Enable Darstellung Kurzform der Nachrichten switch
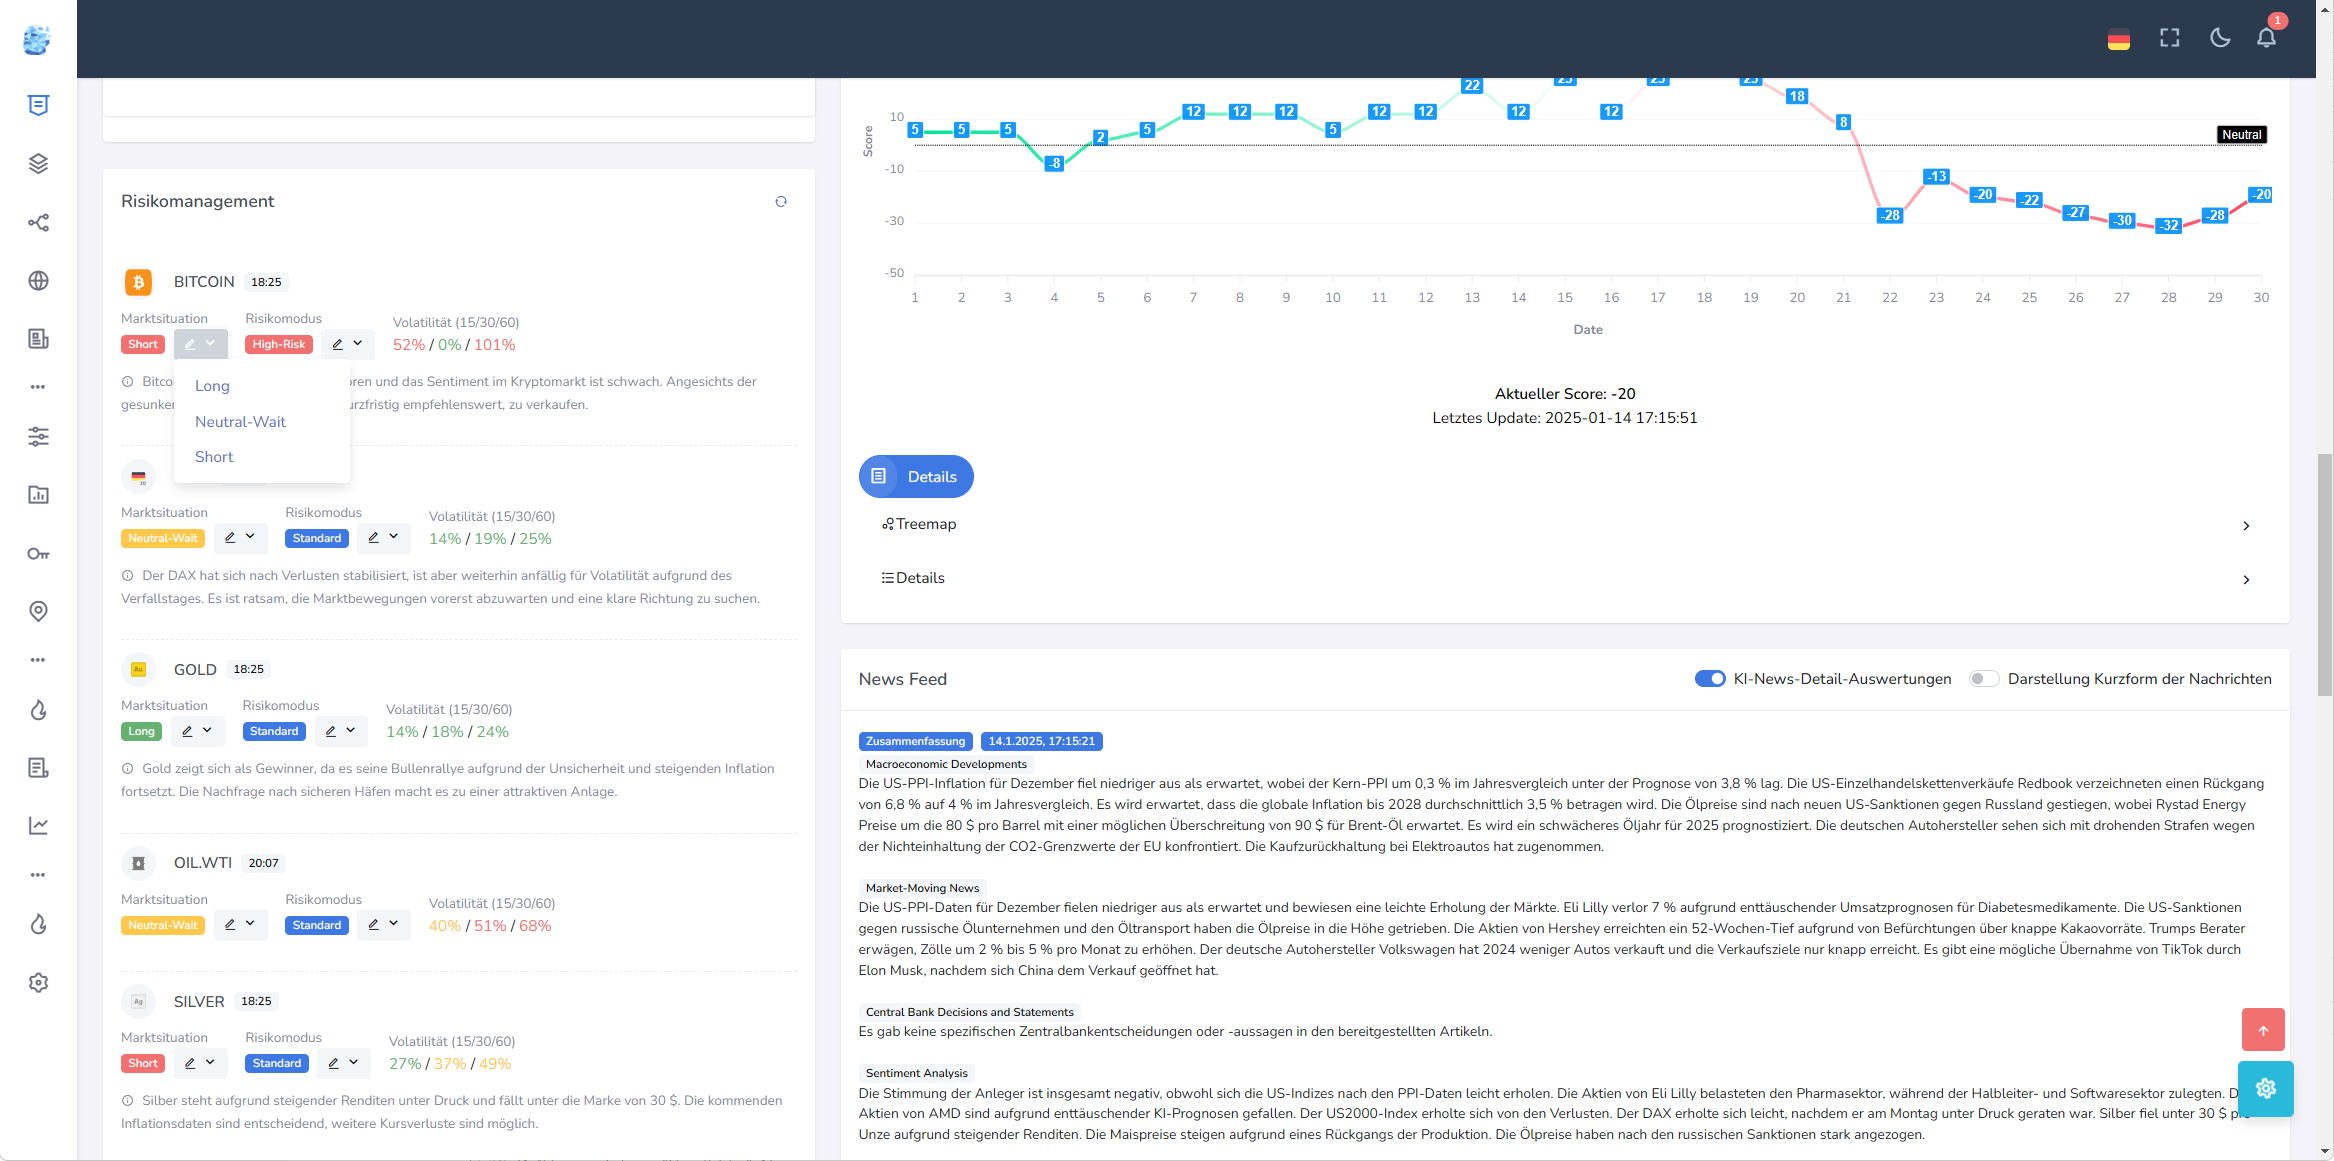This screenshot has height=1161, width=2334. pos(1983,679)
